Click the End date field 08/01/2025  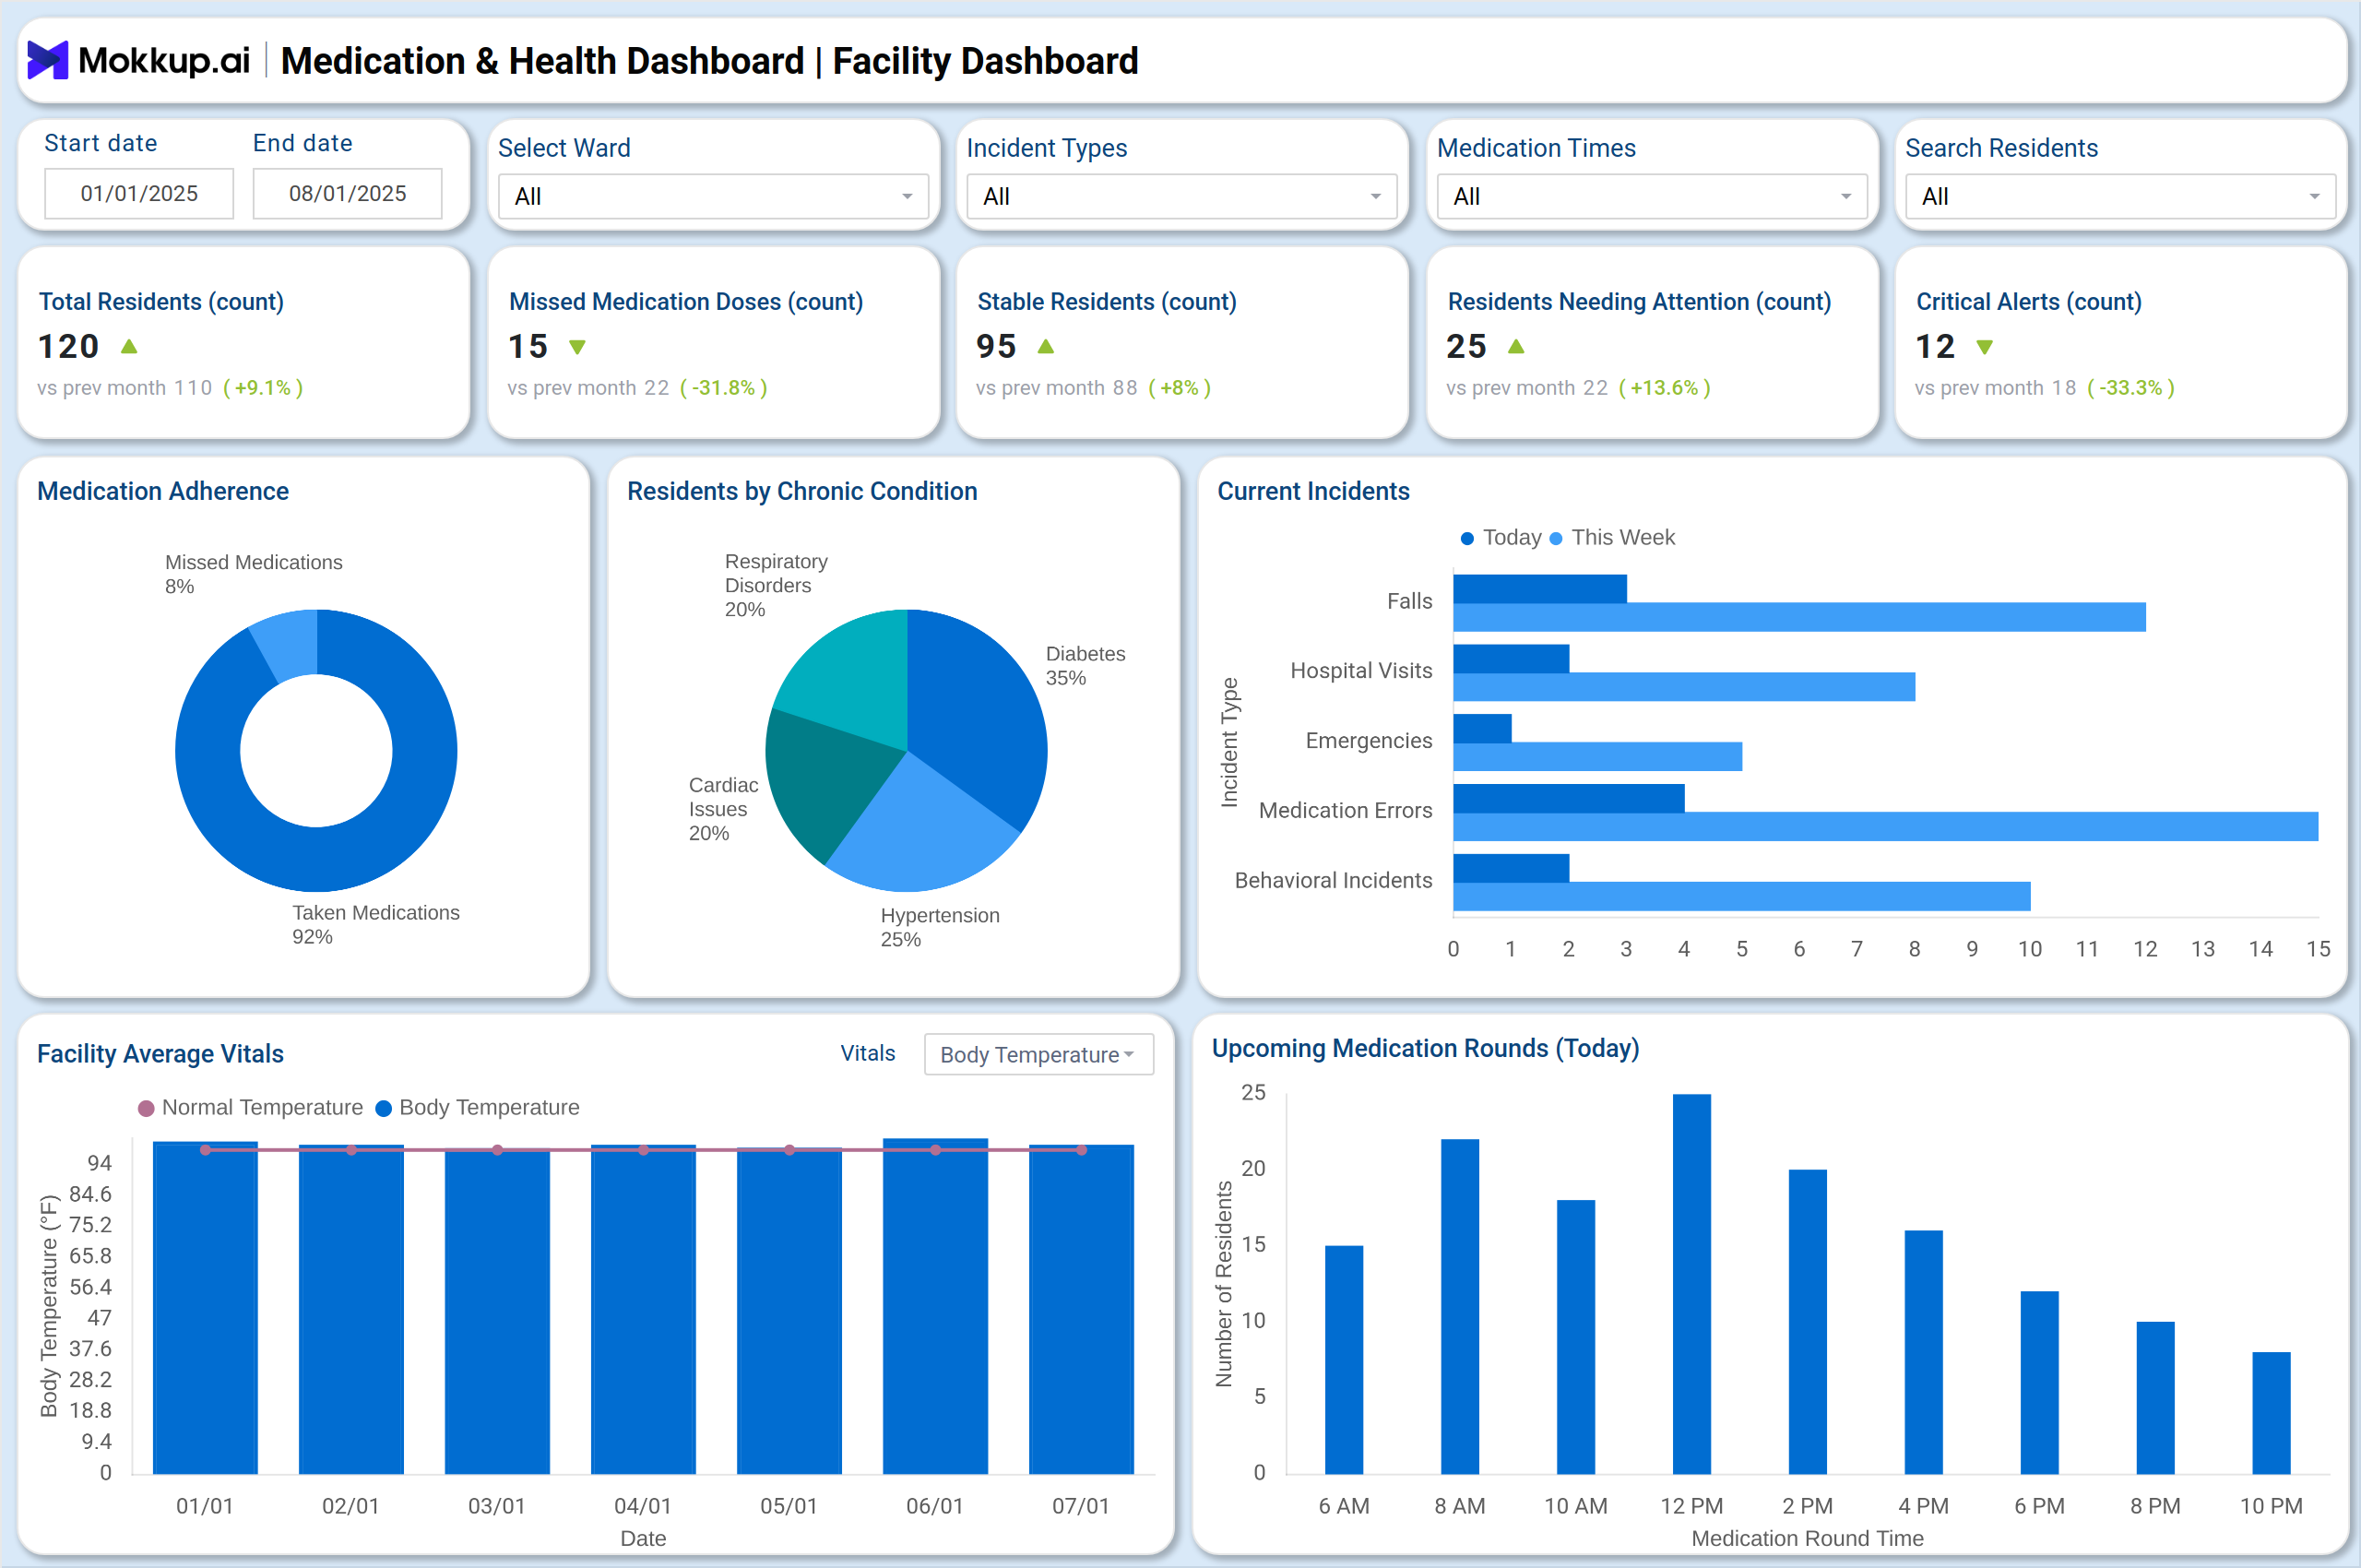[347, 193]
